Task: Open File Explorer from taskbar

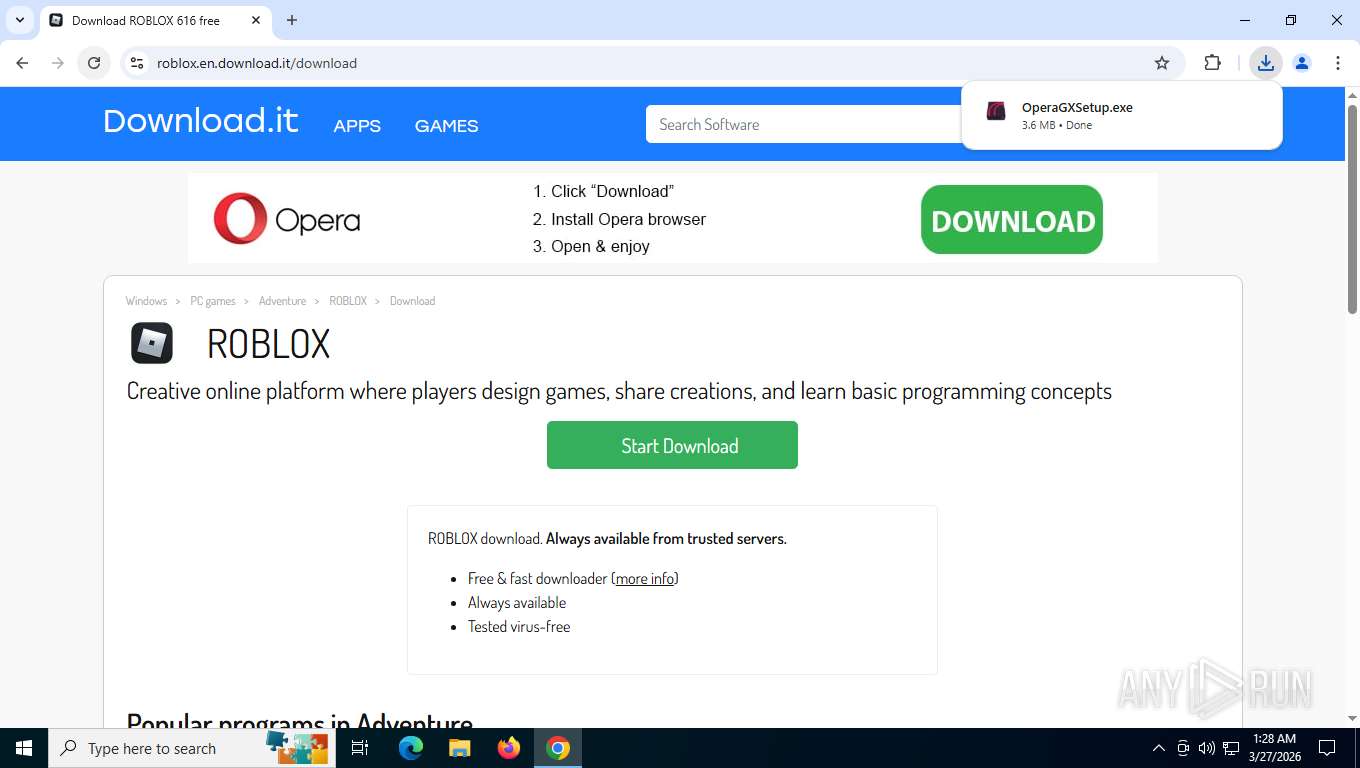Action: (x=459, y=748)
